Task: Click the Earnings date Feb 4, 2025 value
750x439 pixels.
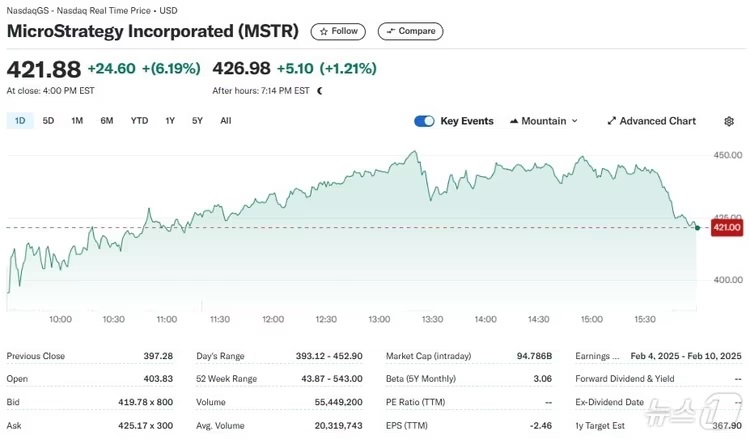Action: click(686, 356)
